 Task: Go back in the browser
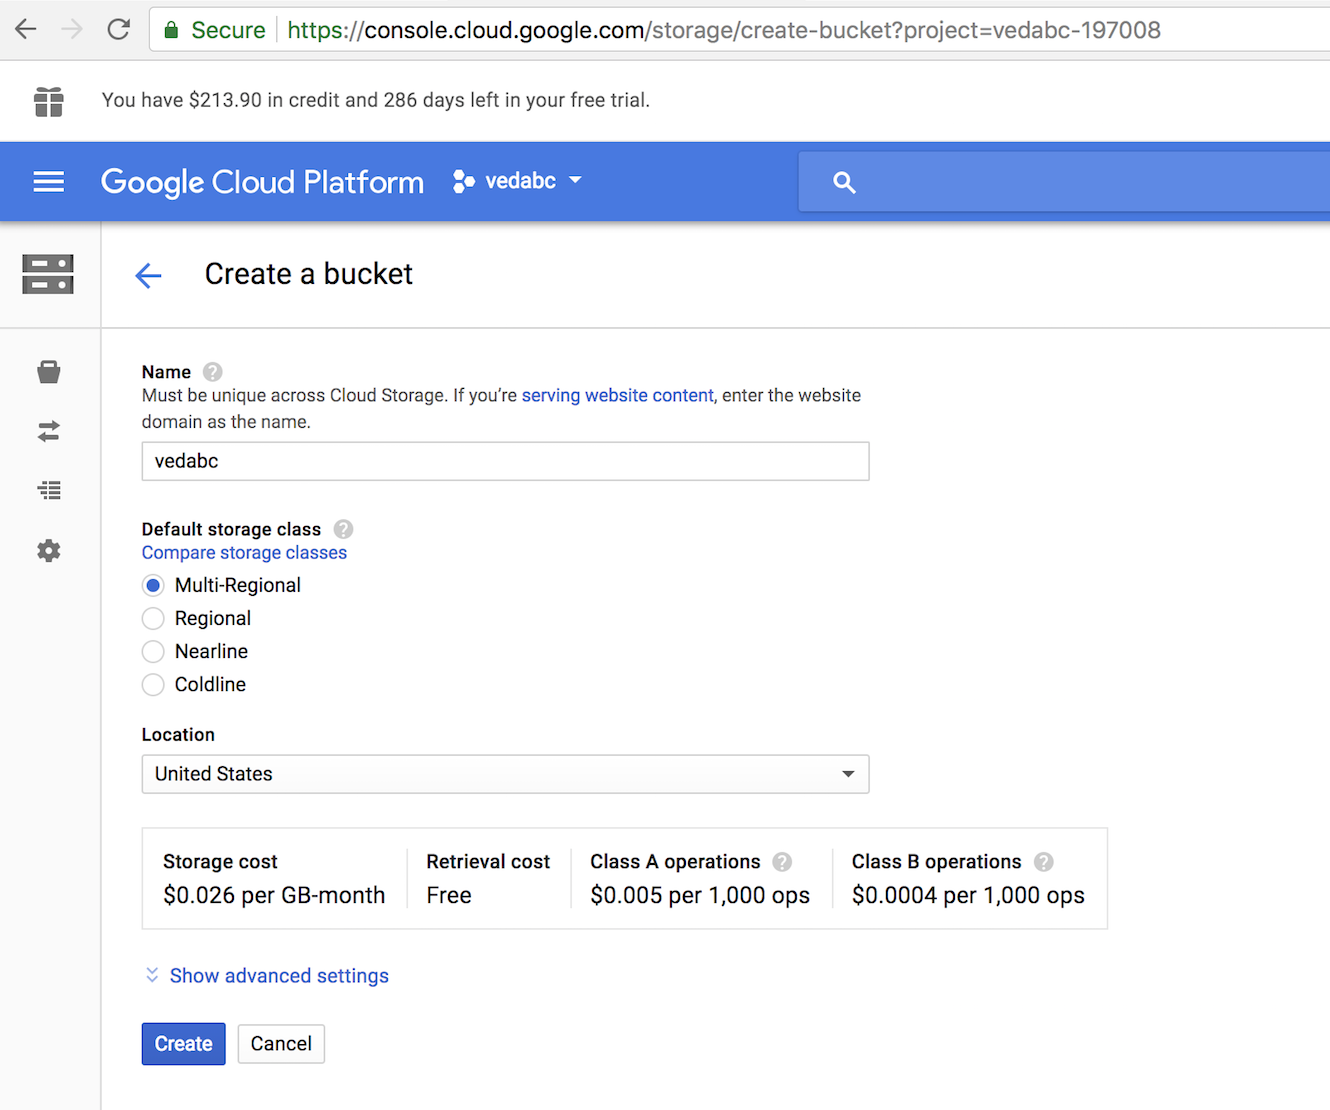[26, 29]
